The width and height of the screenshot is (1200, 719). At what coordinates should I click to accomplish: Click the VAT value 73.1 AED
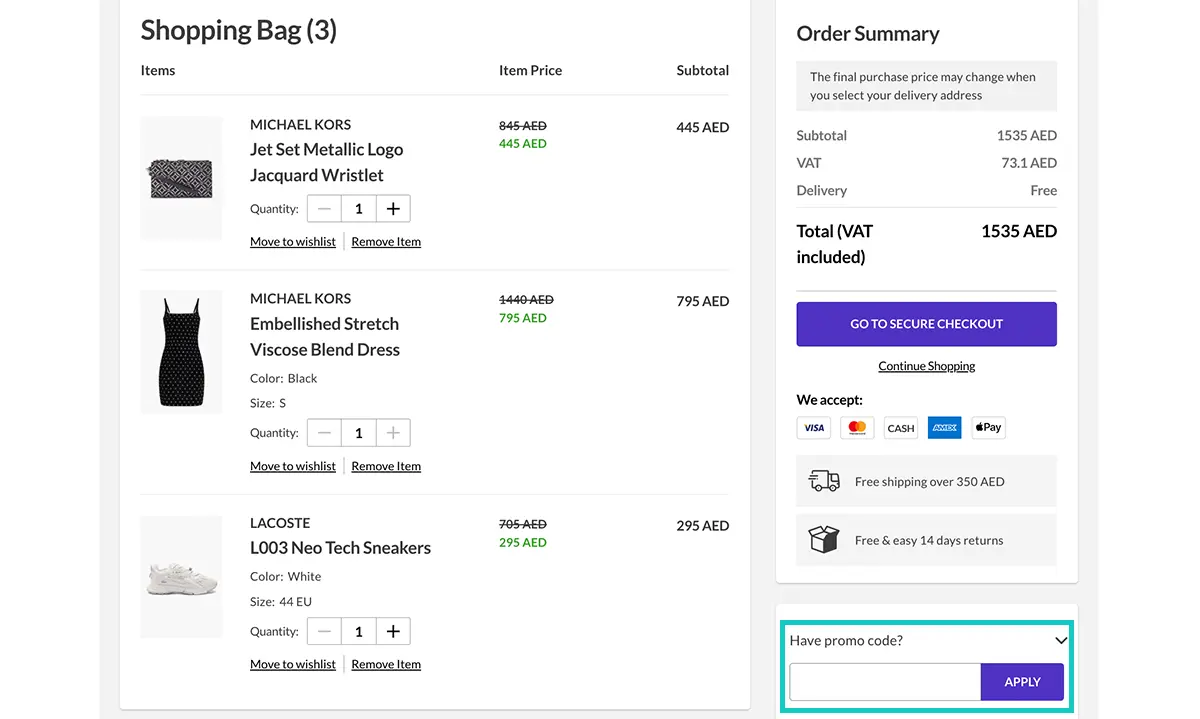pyautogui.click(x=1029, y=163)
